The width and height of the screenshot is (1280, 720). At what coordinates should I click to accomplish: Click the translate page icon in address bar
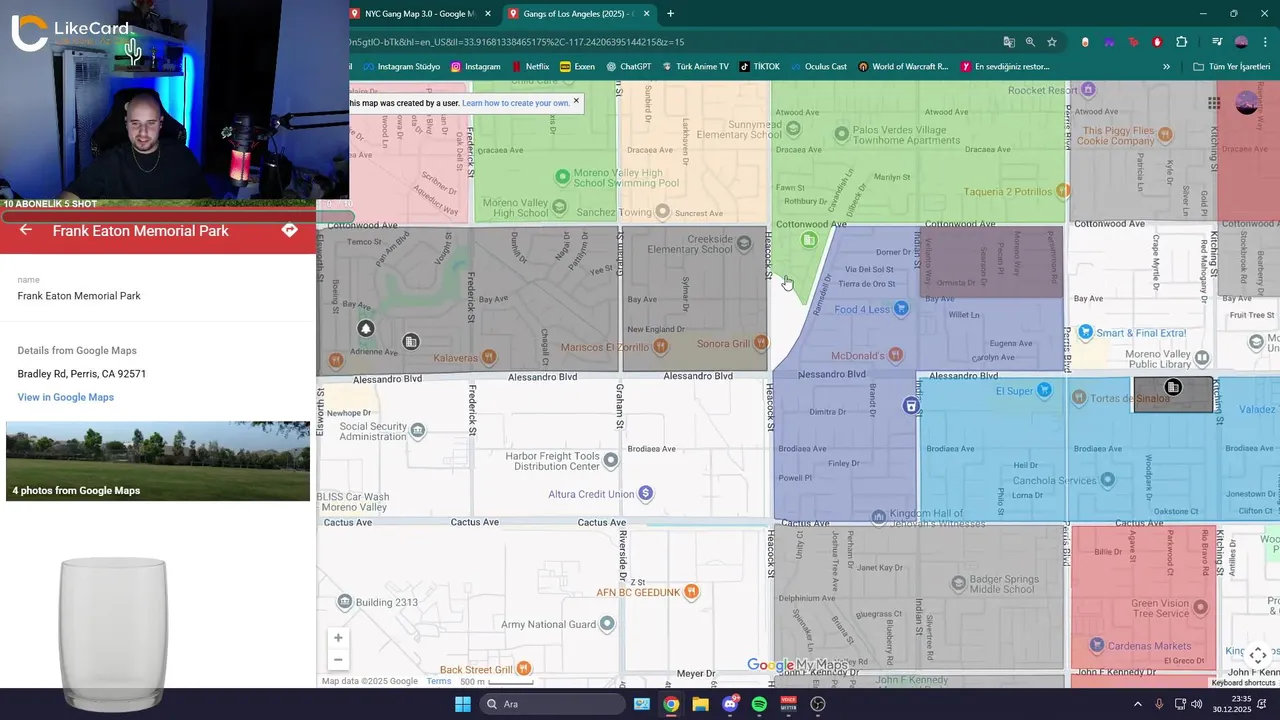[1009, 42]
